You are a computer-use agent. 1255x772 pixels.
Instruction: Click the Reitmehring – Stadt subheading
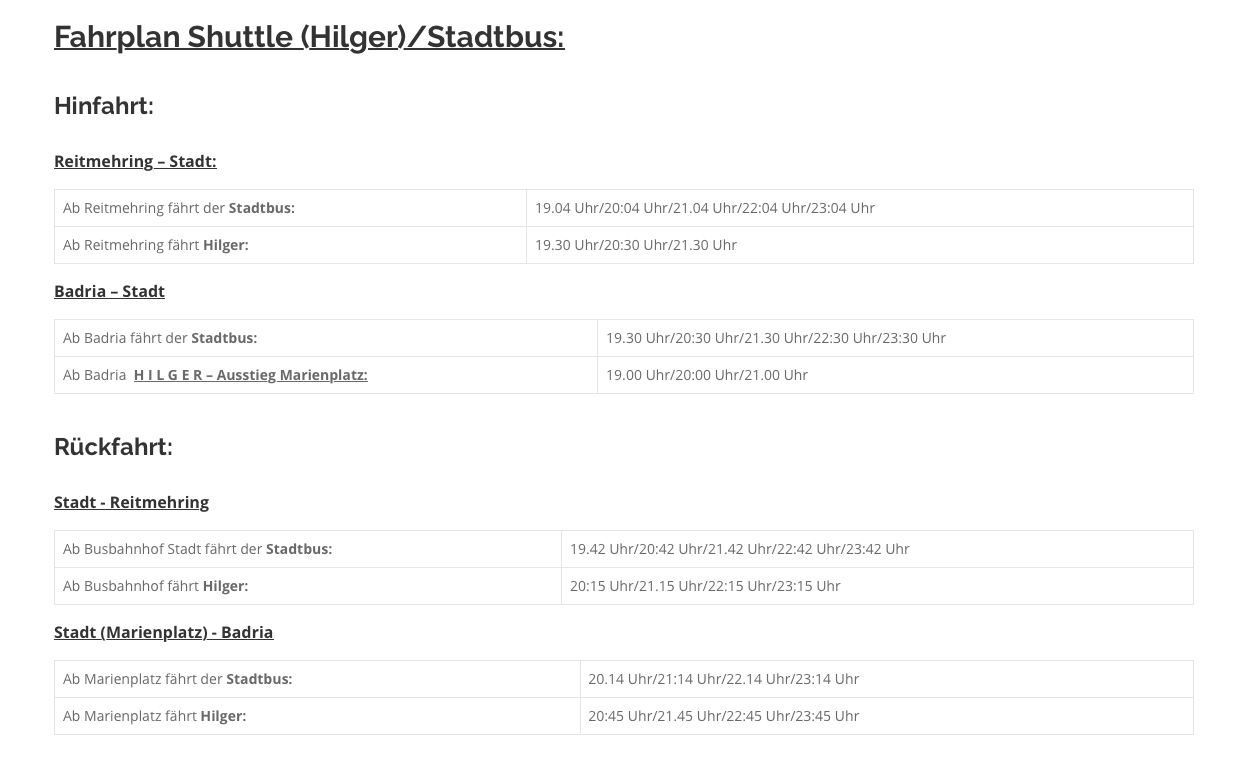coord(135,161)
